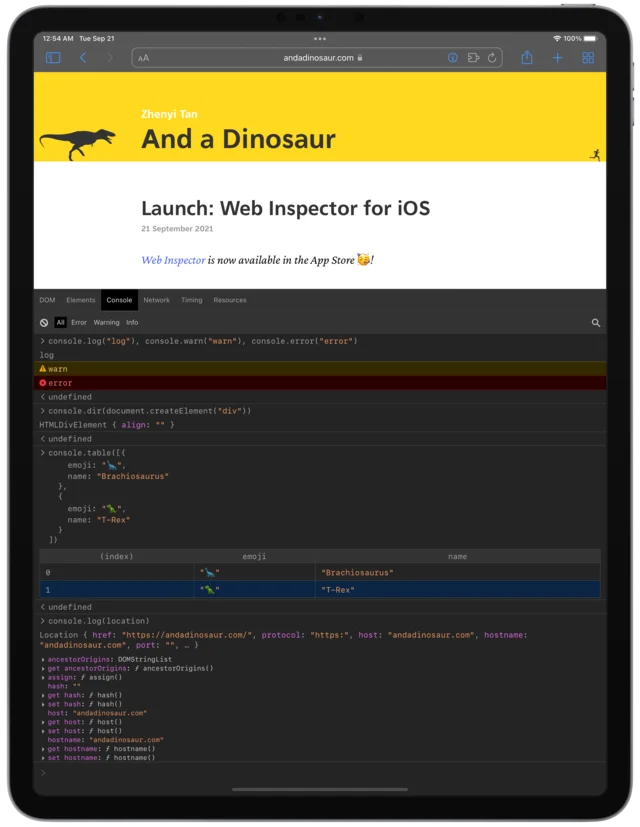Image resolution: width=640 pixels, height=827 pixels.
Task: Click the Launch: Web Inspector for iOS heading
Action: click(285, 208)
